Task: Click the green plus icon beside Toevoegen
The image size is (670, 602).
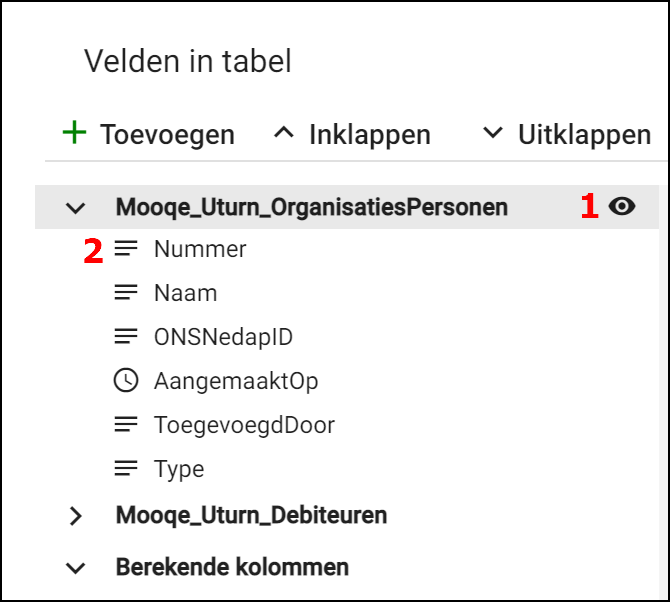Action: [x=74, y=133]
